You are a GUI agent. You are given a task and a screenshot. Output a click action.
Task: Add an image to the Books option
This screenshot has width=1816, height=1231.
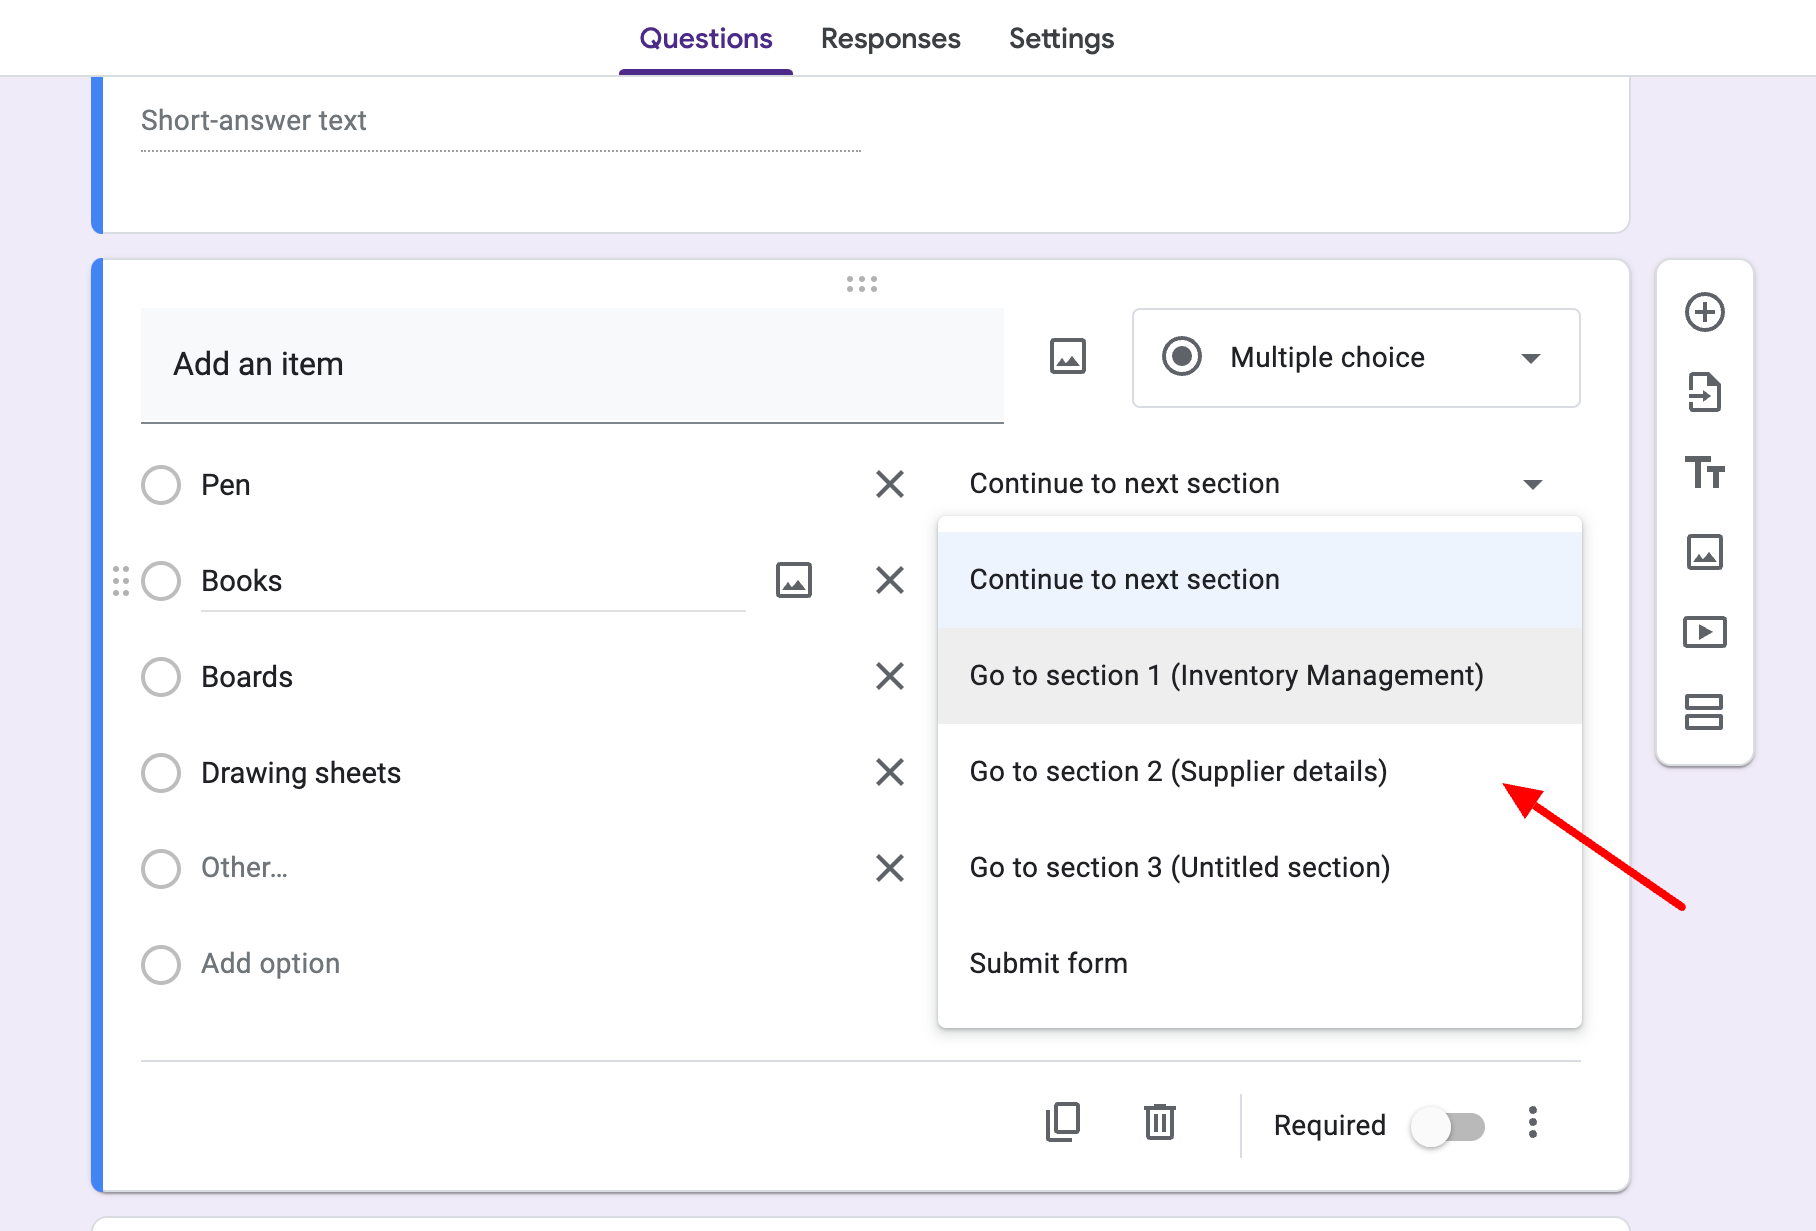pos(793,580)
